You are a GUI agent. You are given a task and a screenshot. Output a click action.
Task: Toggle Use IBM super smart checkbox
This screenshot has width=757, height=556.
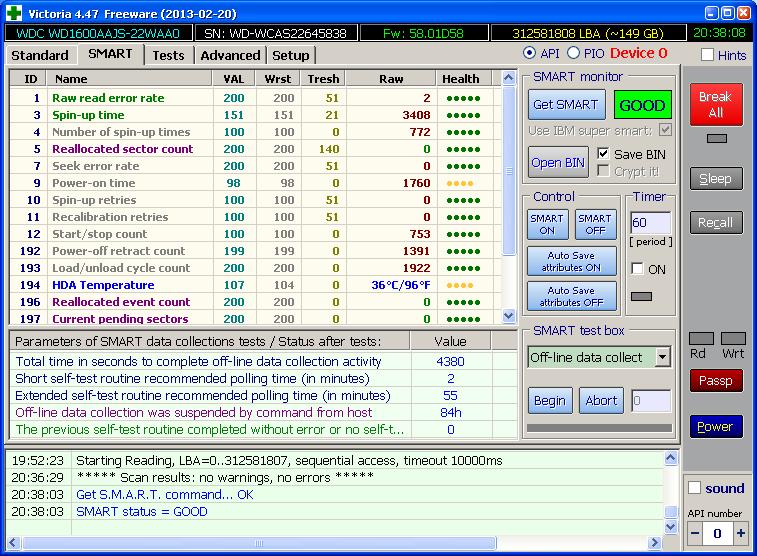coord(665,130)
